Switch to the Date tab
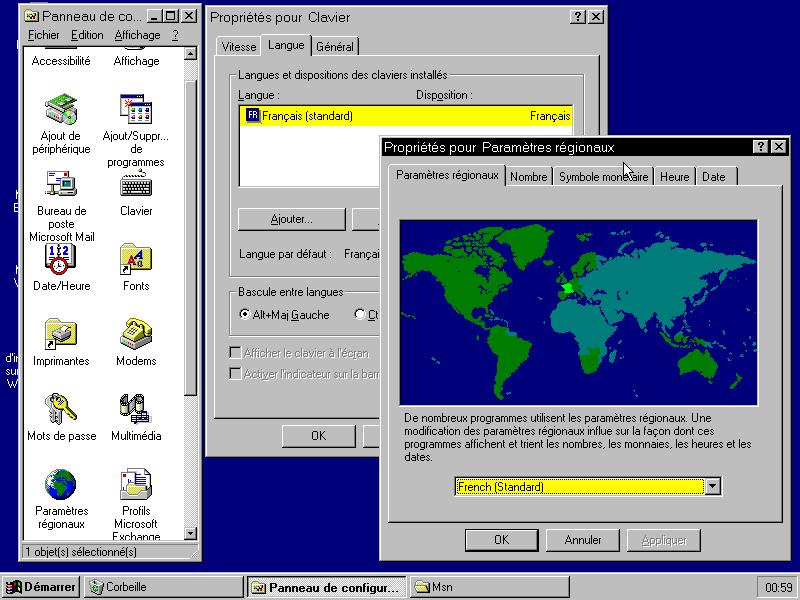The height and width of the screenshot is (600, 800). [714, 177]
